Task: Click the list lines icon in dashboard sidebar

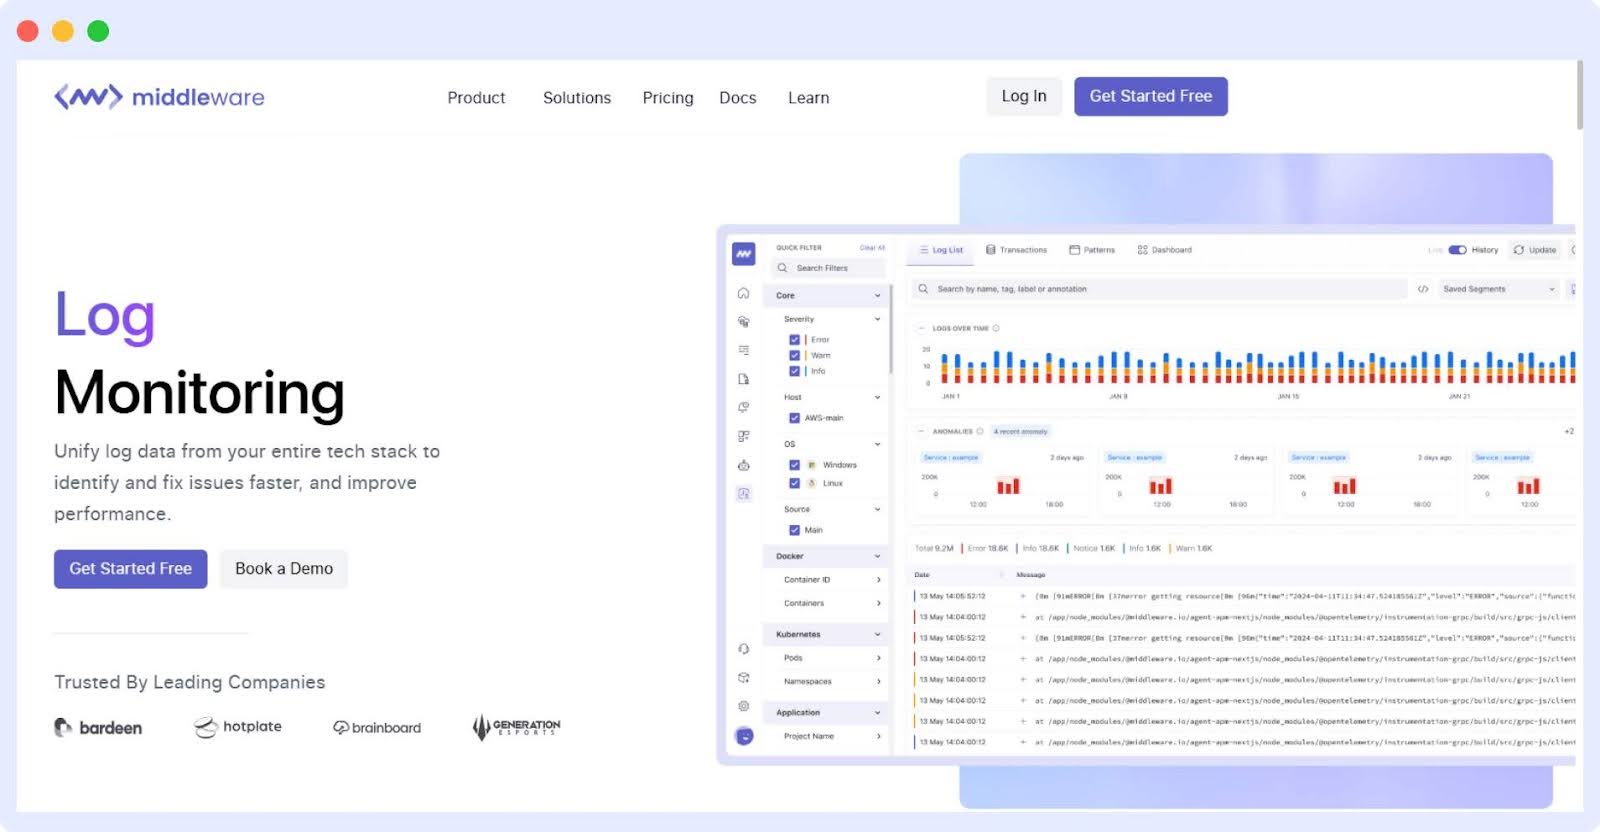Action: 743,350
